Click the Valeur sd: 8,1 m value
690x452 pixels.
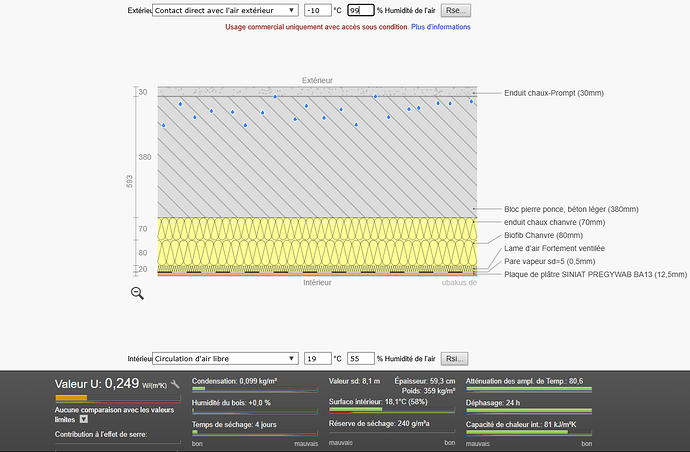pyautogui.click(x=354, y=381)
